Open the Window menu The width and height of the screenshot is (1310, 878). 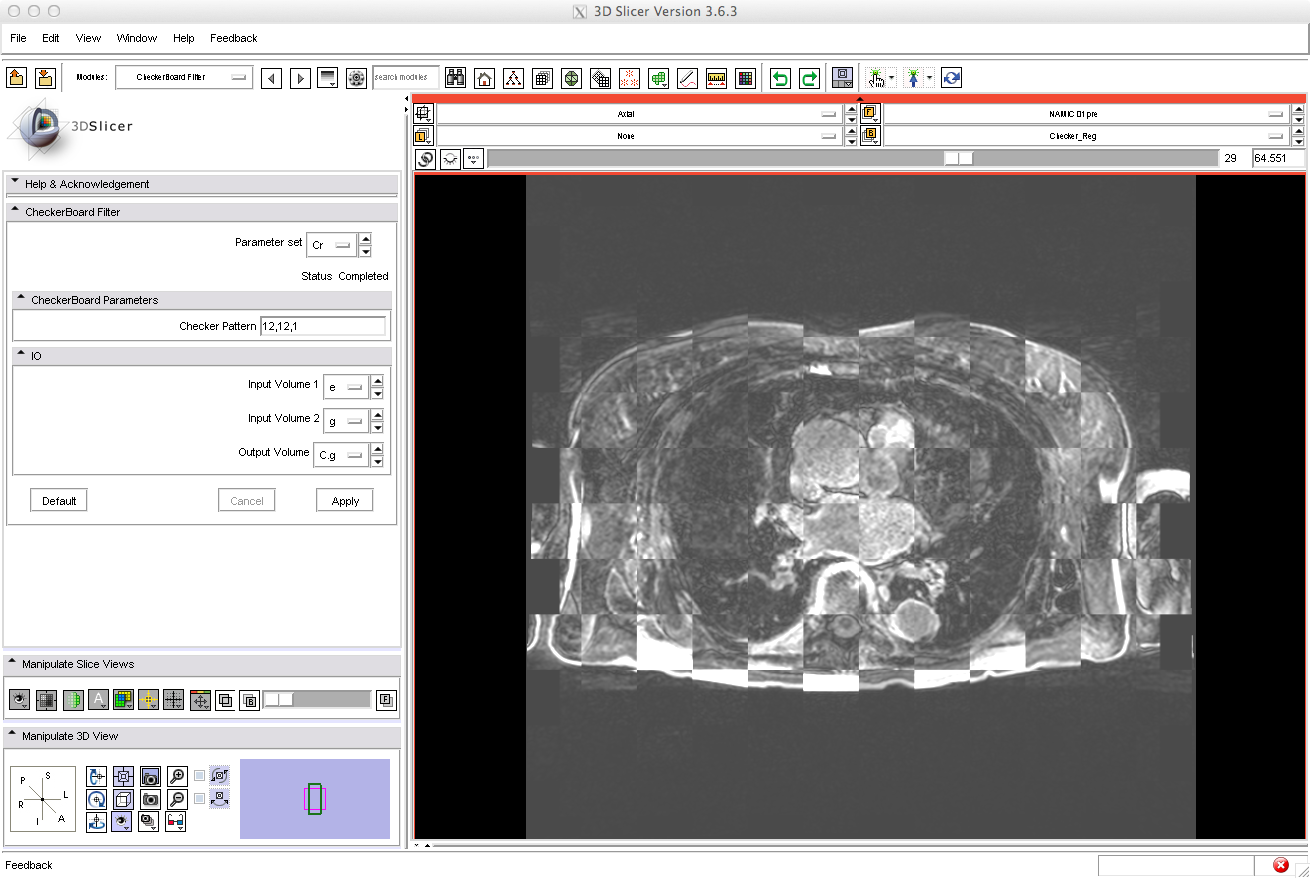point(136,38)
